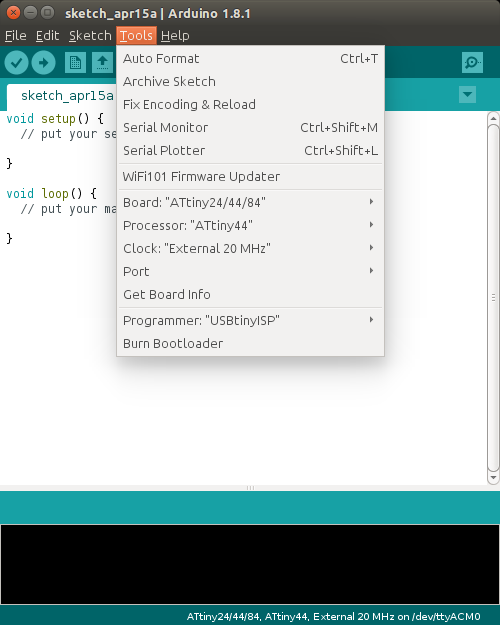
Task: Click the editor vertical scrollbar track
Action: 493,298
